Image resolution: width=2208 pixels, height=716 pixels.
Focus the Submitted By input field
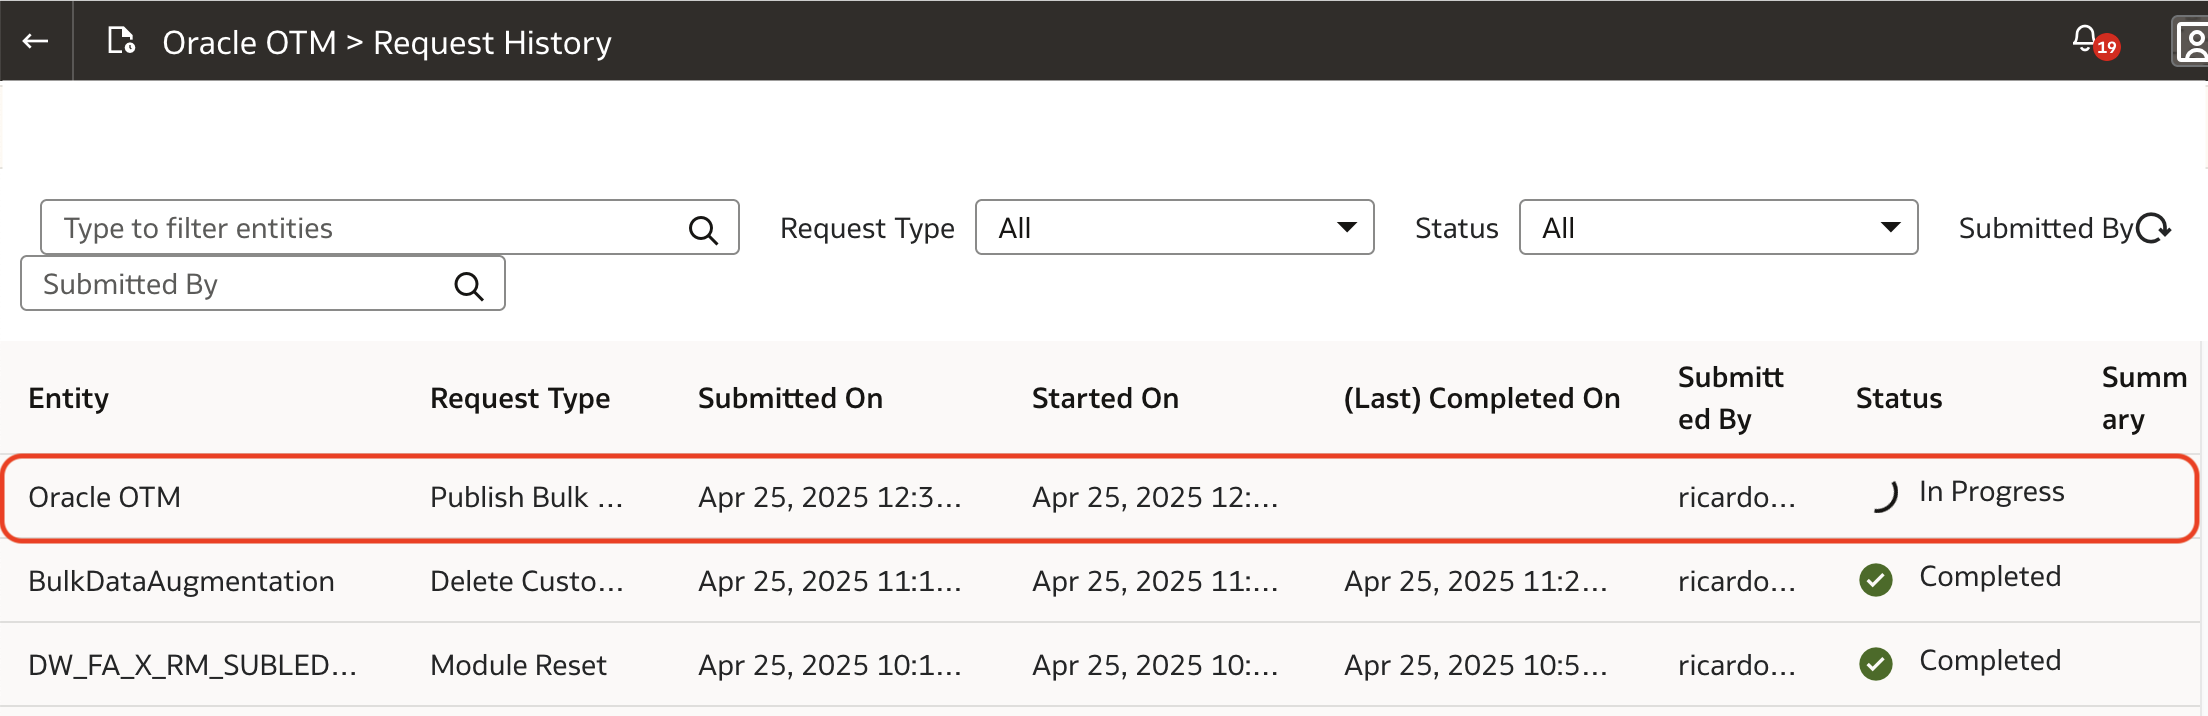click(240, 285)
